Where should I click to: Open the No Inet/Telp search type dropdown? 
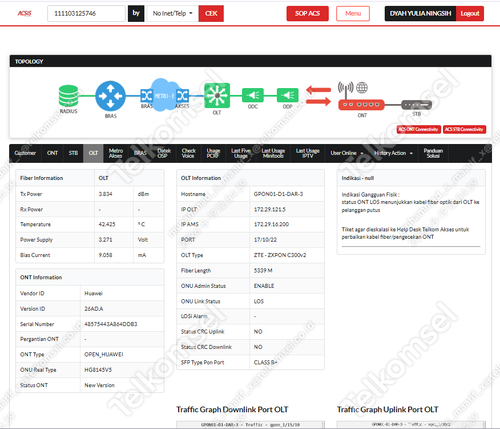point(173,13)
